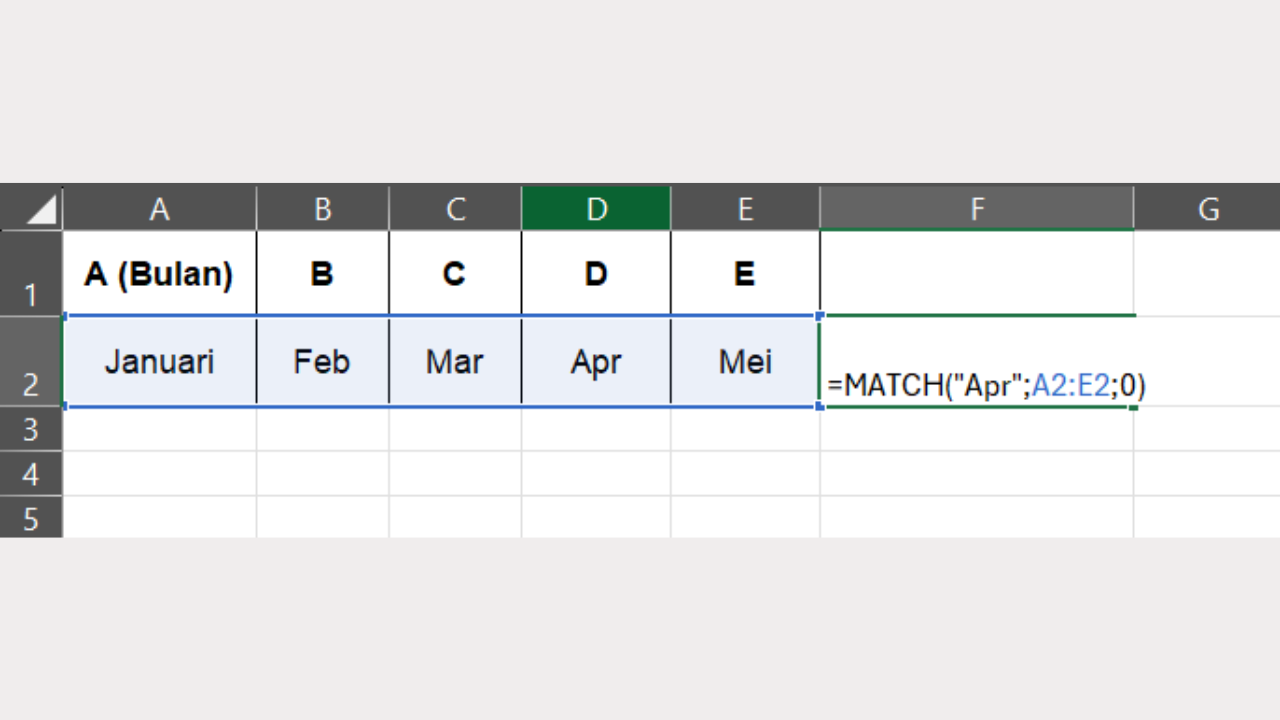Select column header A
The width and height of the screenshot is (1280, 720).
tap(159, 208)
